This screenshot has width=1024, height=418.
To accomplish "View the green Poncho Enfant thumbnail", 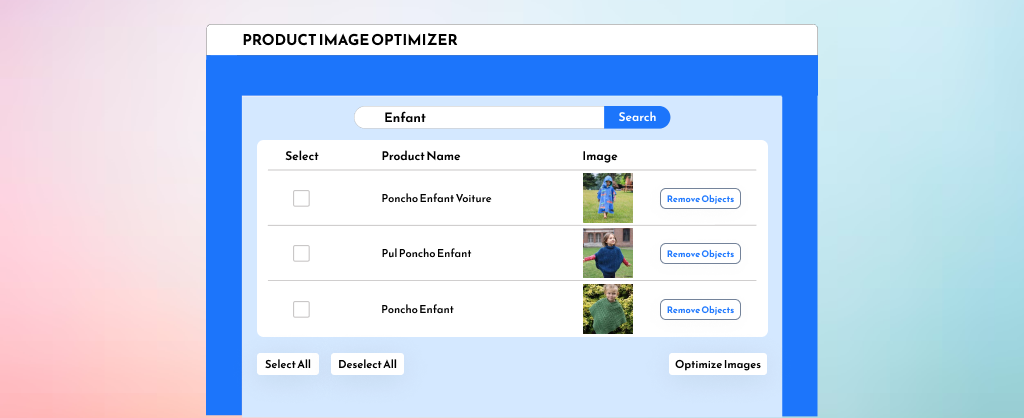I will tap(608, 309).
